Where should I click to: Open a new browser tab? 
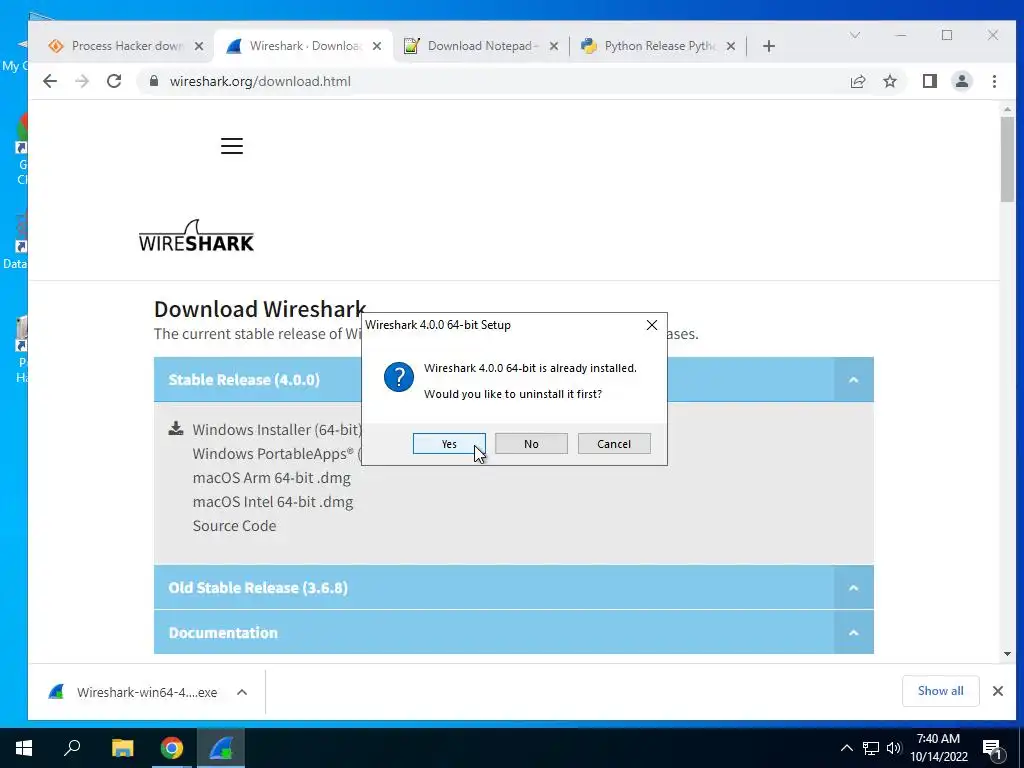[x=769, y=46]
